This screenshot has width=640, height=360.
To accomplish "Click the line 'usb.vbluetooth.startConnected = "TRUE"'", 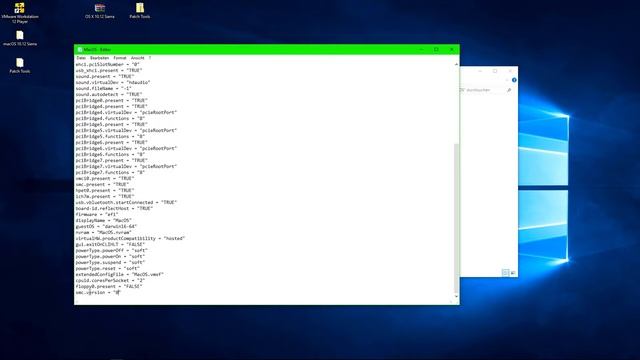I will pos(127,202).
